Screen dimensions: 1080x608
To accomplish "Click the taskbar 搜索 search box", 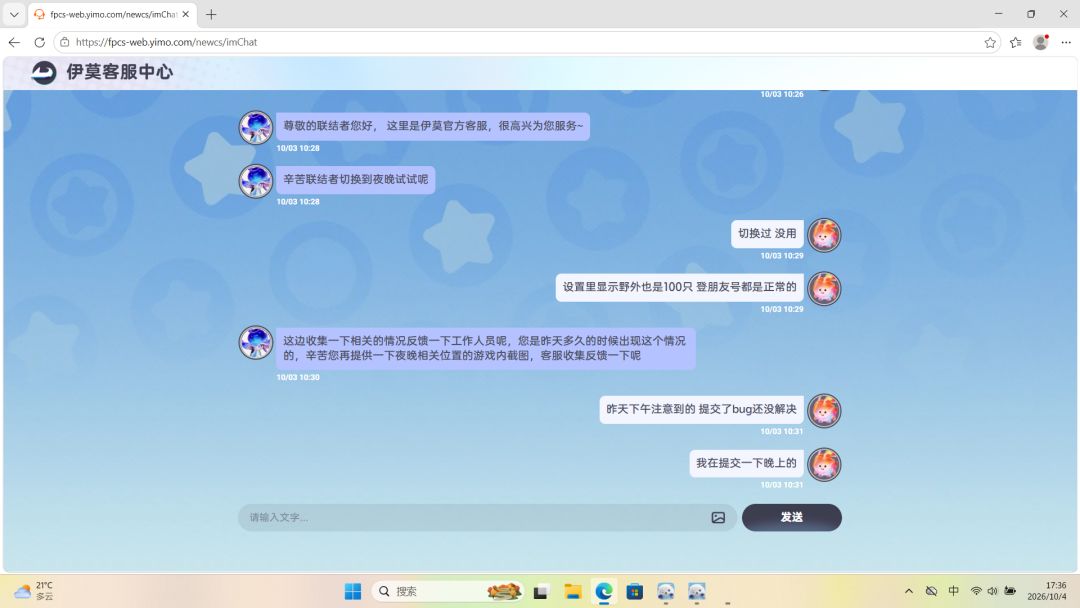I will pos(448,591).
